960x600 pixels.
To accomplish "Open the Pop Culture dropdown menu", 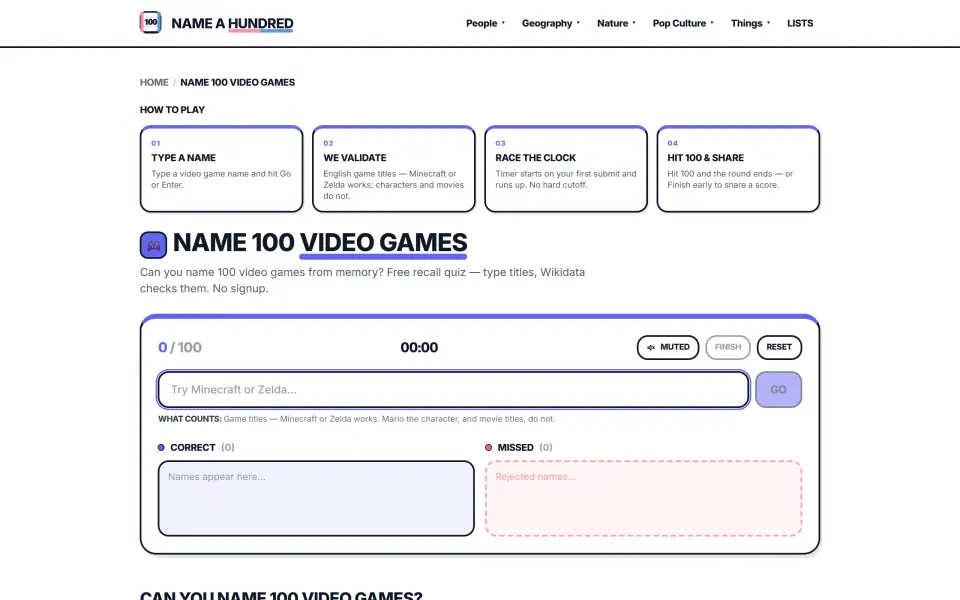I will pos(683,23).
